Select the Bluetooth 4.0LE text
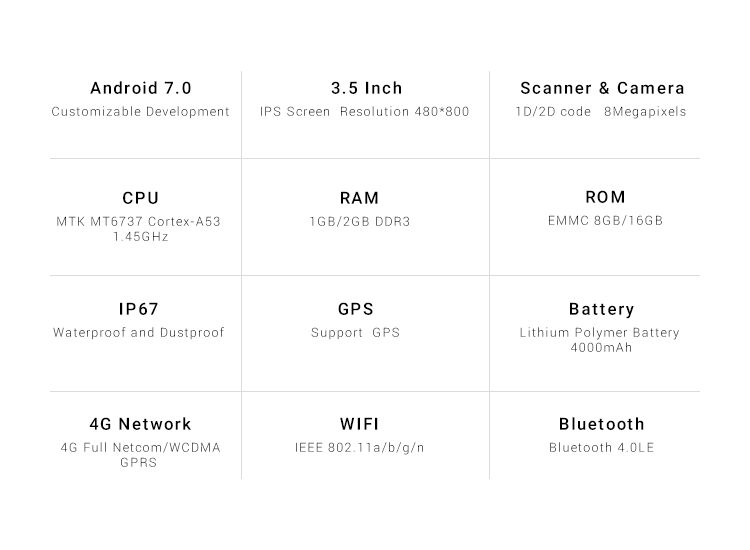This screenshot has width=750, height=550. coord(601,447)
